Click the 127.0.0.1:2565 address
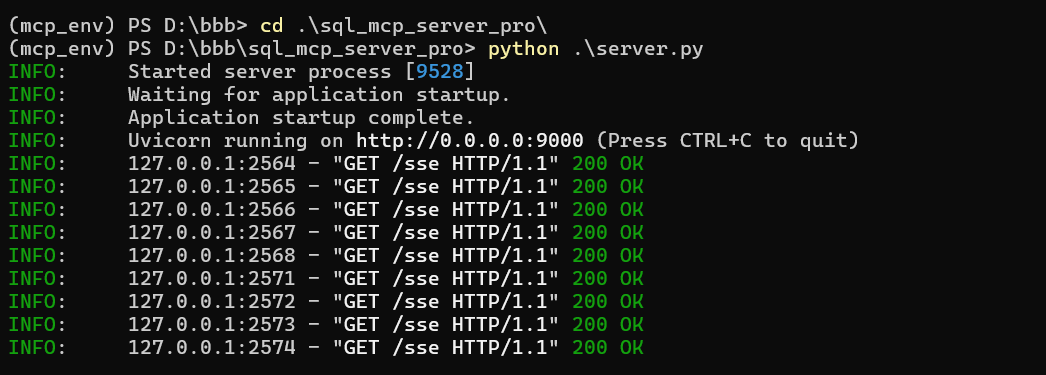This screenshot has height=375, width=1046. pos(211,187)
